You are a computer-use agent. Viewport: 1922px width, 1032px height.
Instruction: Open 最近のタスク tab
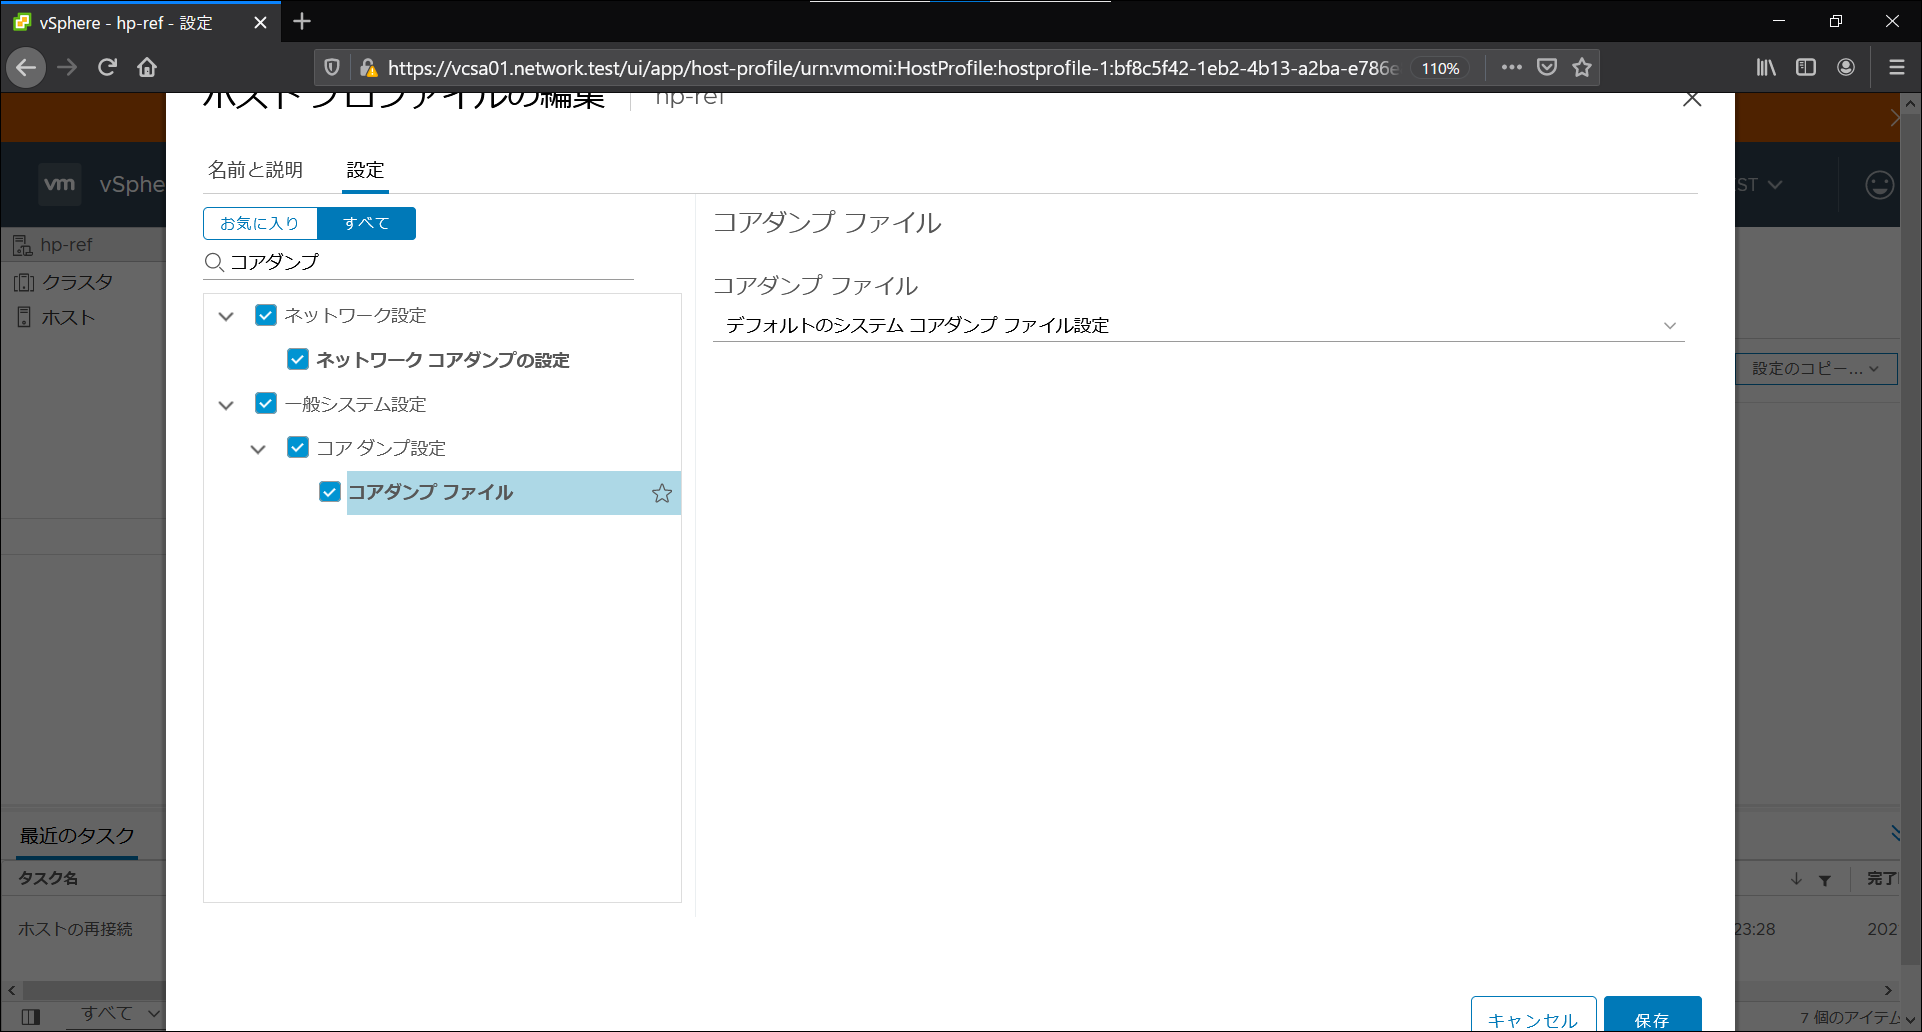(77, 836)
